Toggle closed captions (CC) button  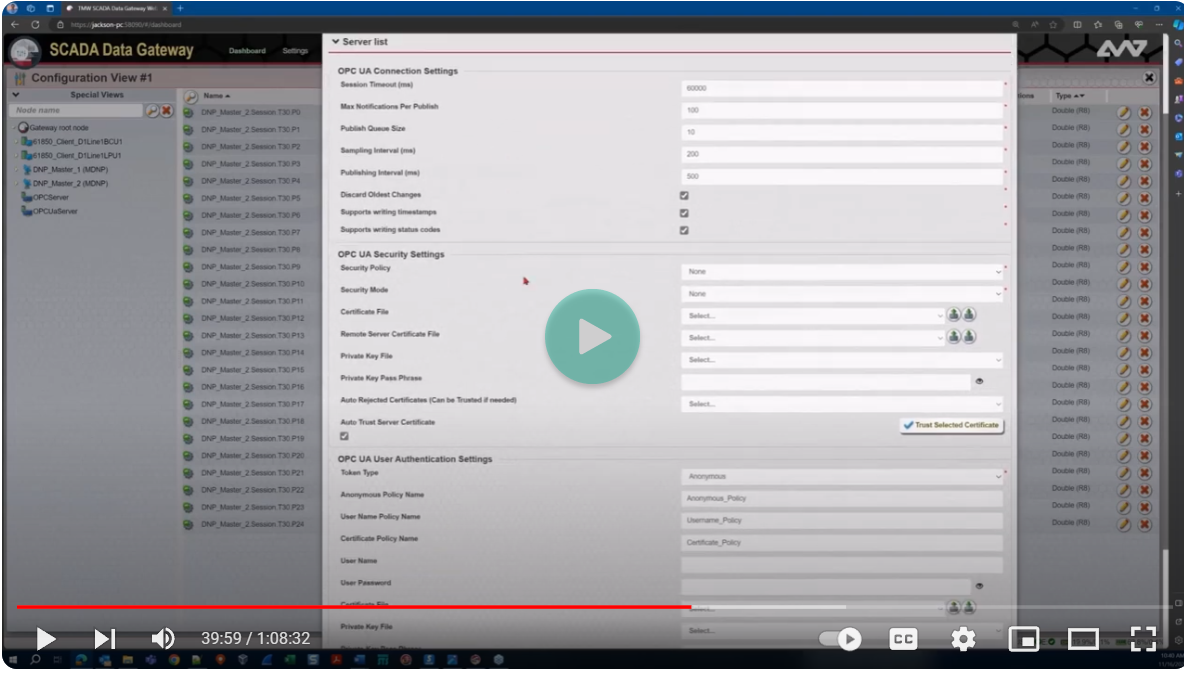click(903, 639)
